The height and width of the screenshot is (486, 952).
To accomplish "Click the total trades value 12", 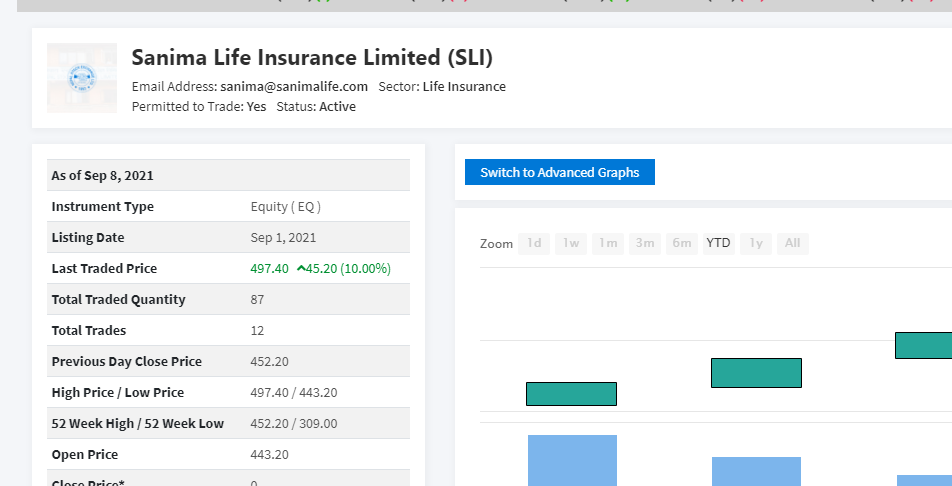I will (x=257, y=330).
